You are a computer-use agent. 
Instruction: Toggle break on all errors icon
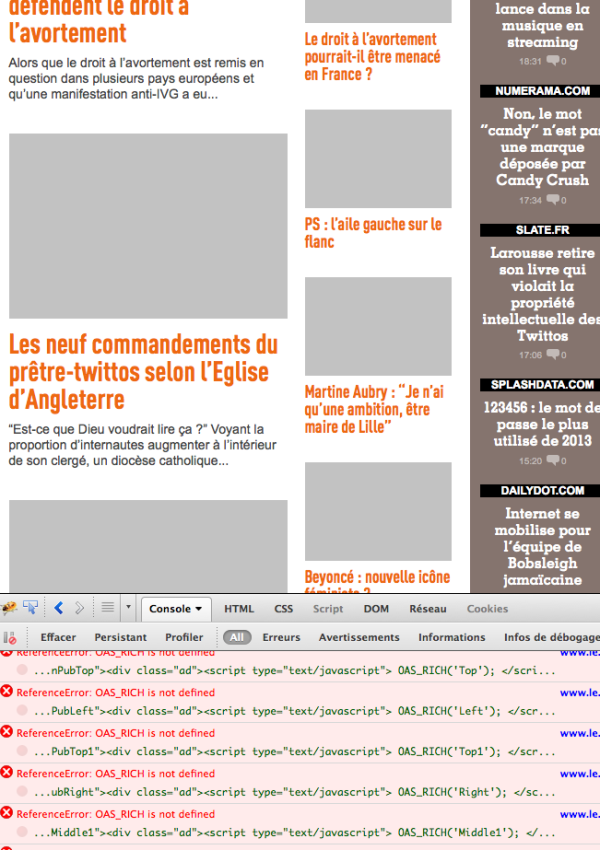pos(10,638)
